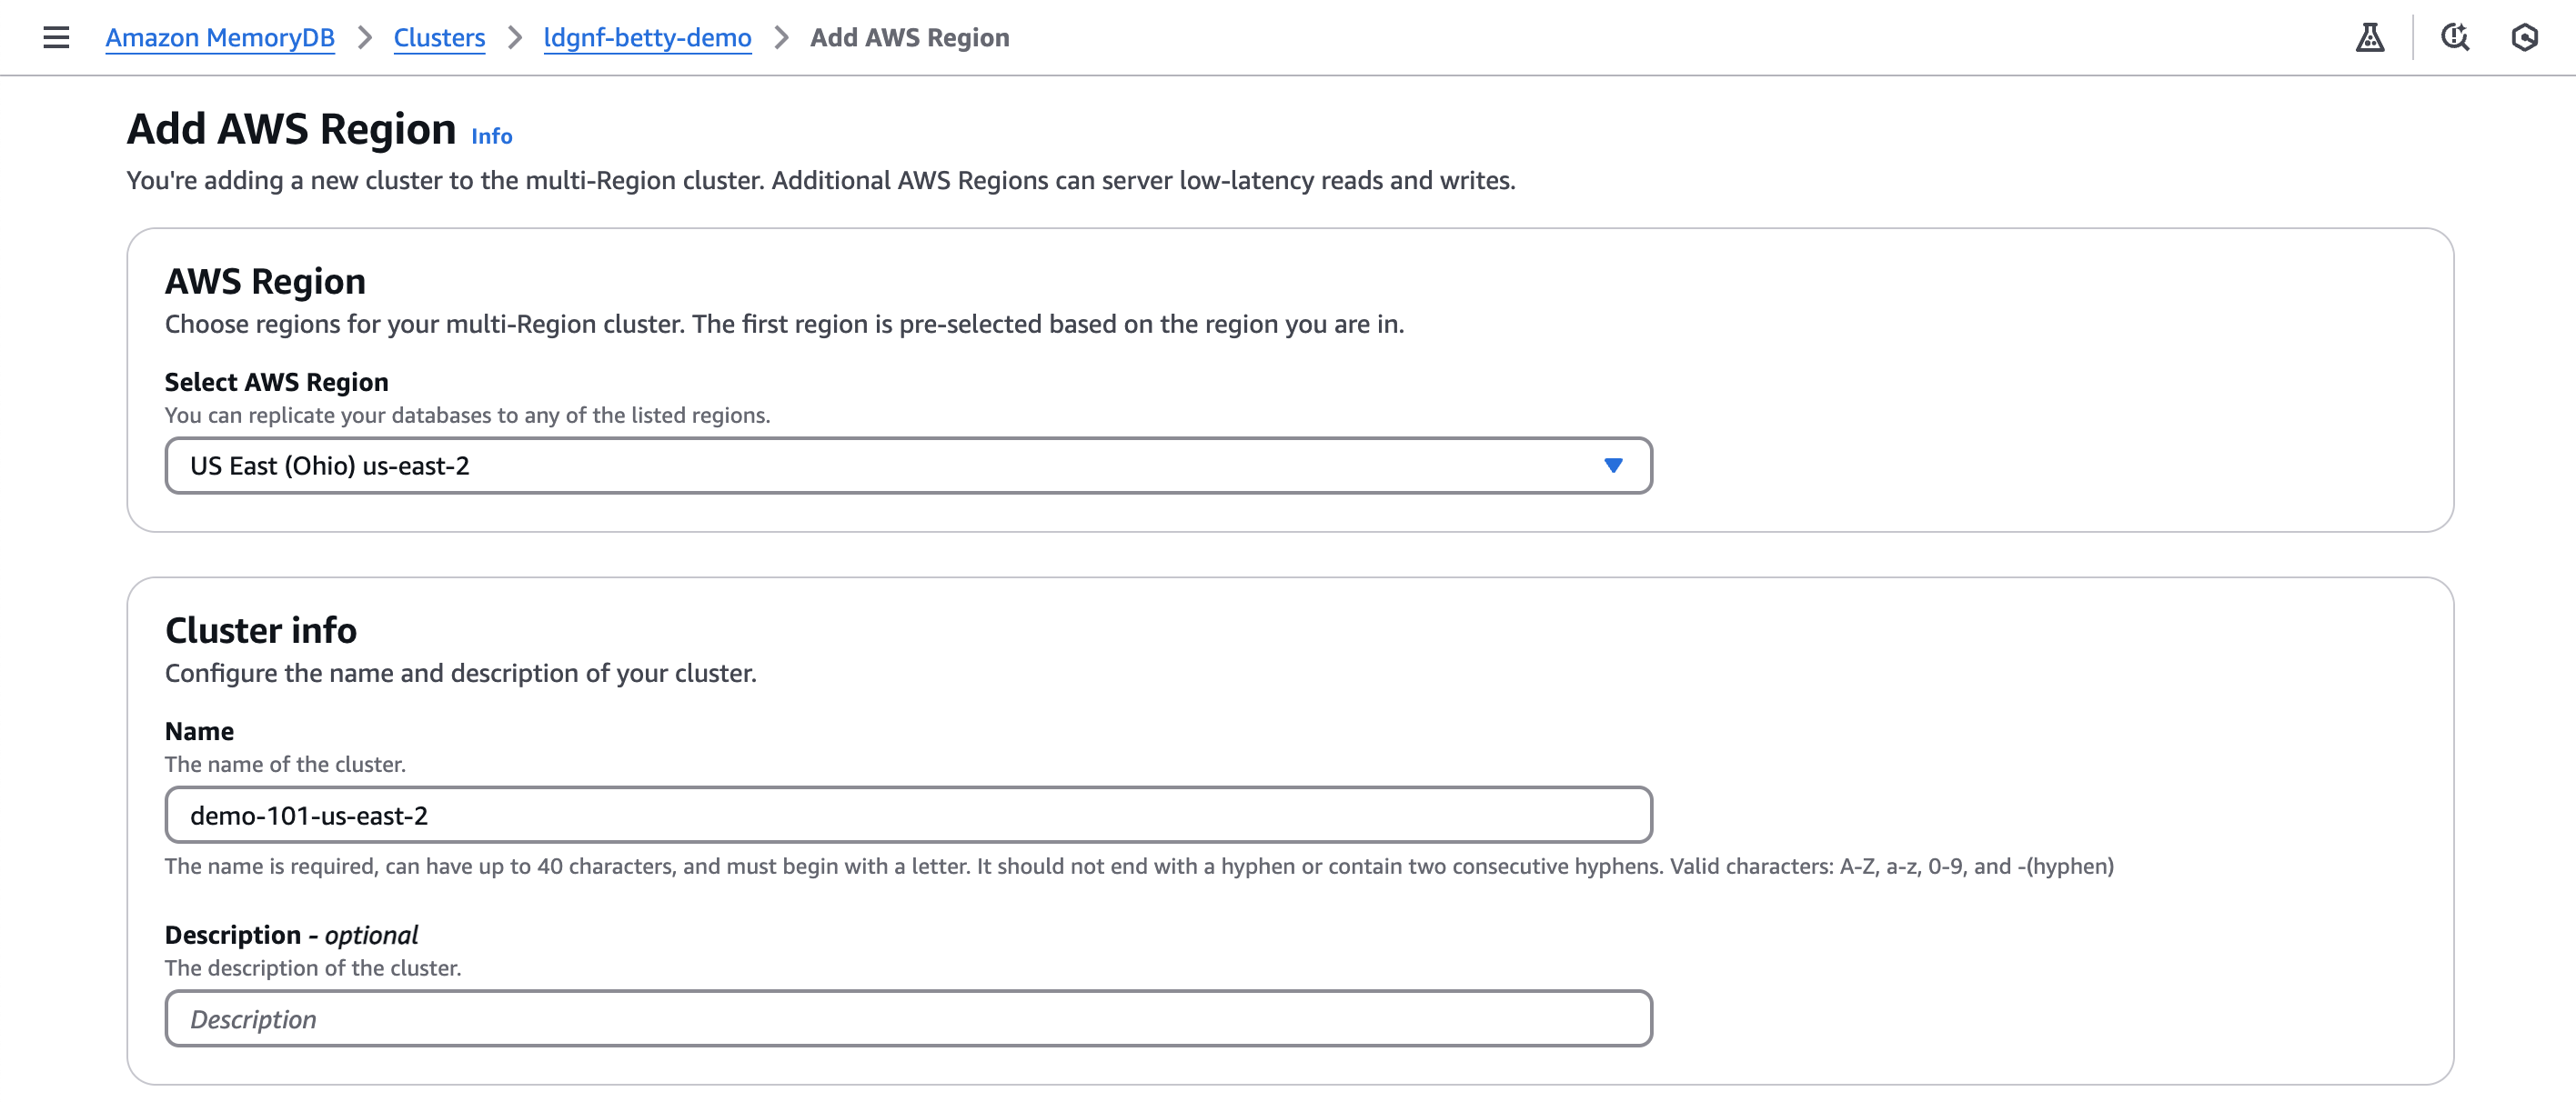Open the side navigation hamburger menu
2576x1102 pixels.
point(56,37)
